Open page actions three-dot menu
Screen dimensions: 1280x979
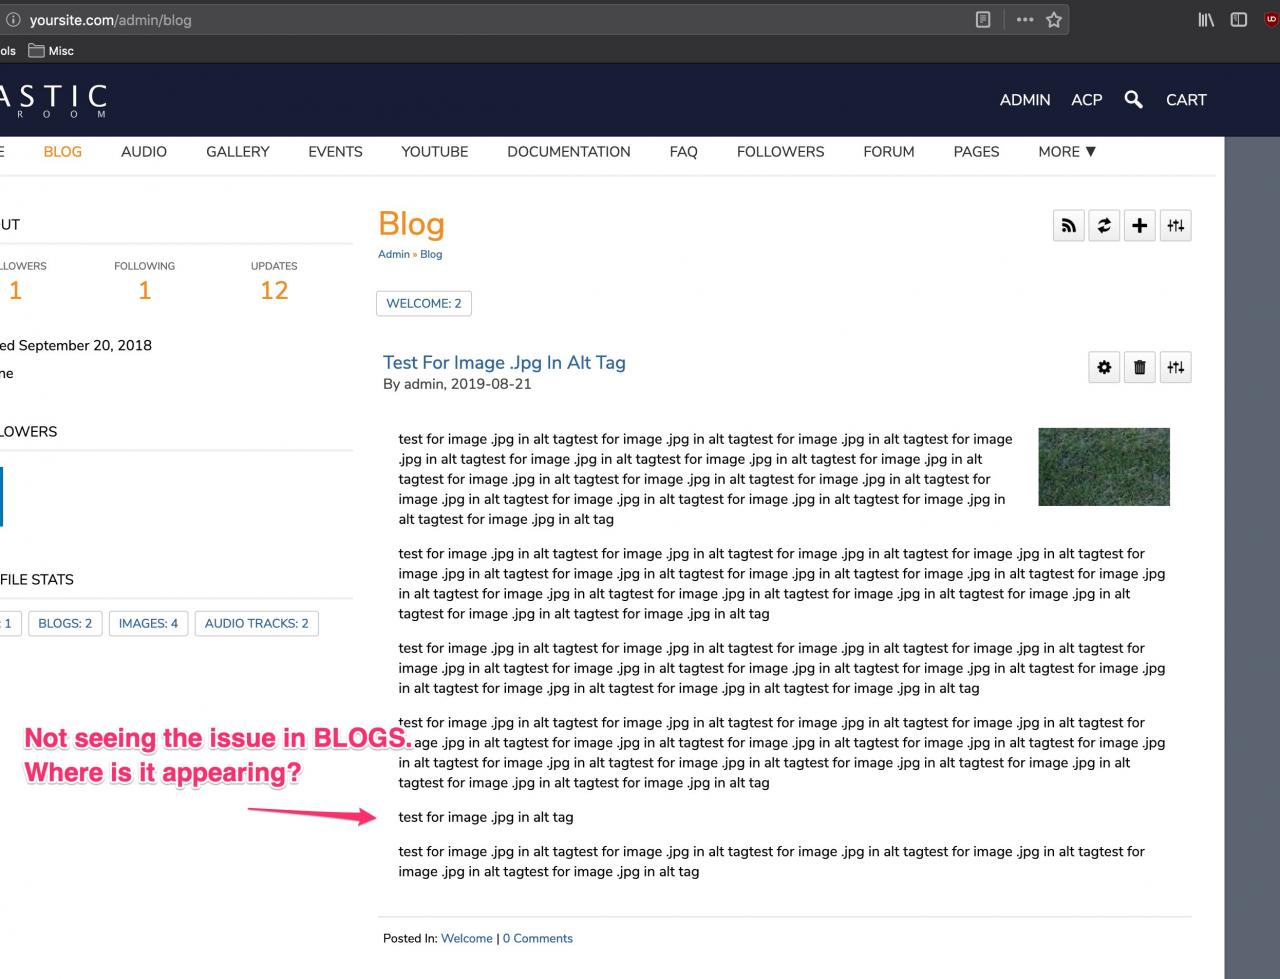tap(1025, 19)
